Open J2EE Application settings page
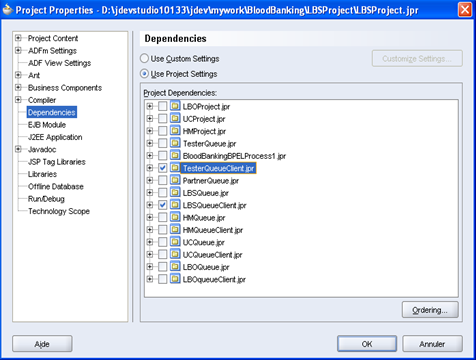 tap(55, 137)
